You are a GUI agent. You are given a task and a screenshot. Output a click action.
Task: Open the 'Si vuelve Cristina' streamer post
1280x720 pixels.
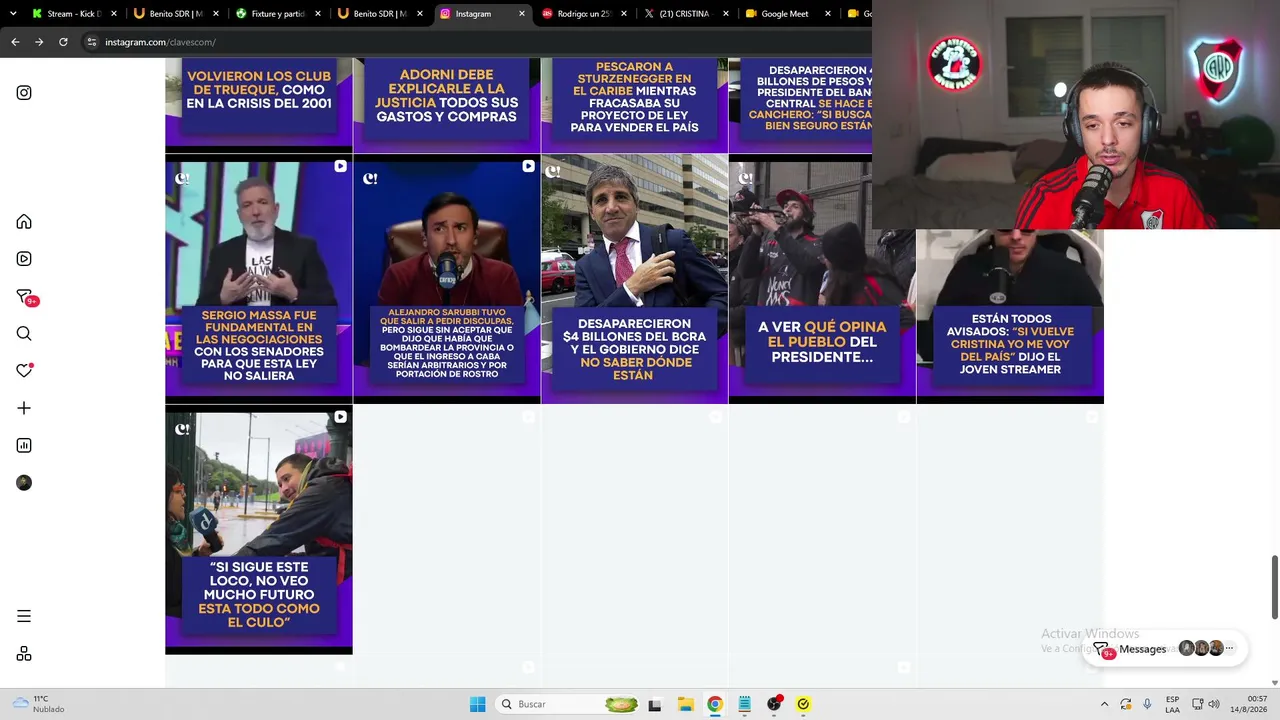click(1010, 317)
